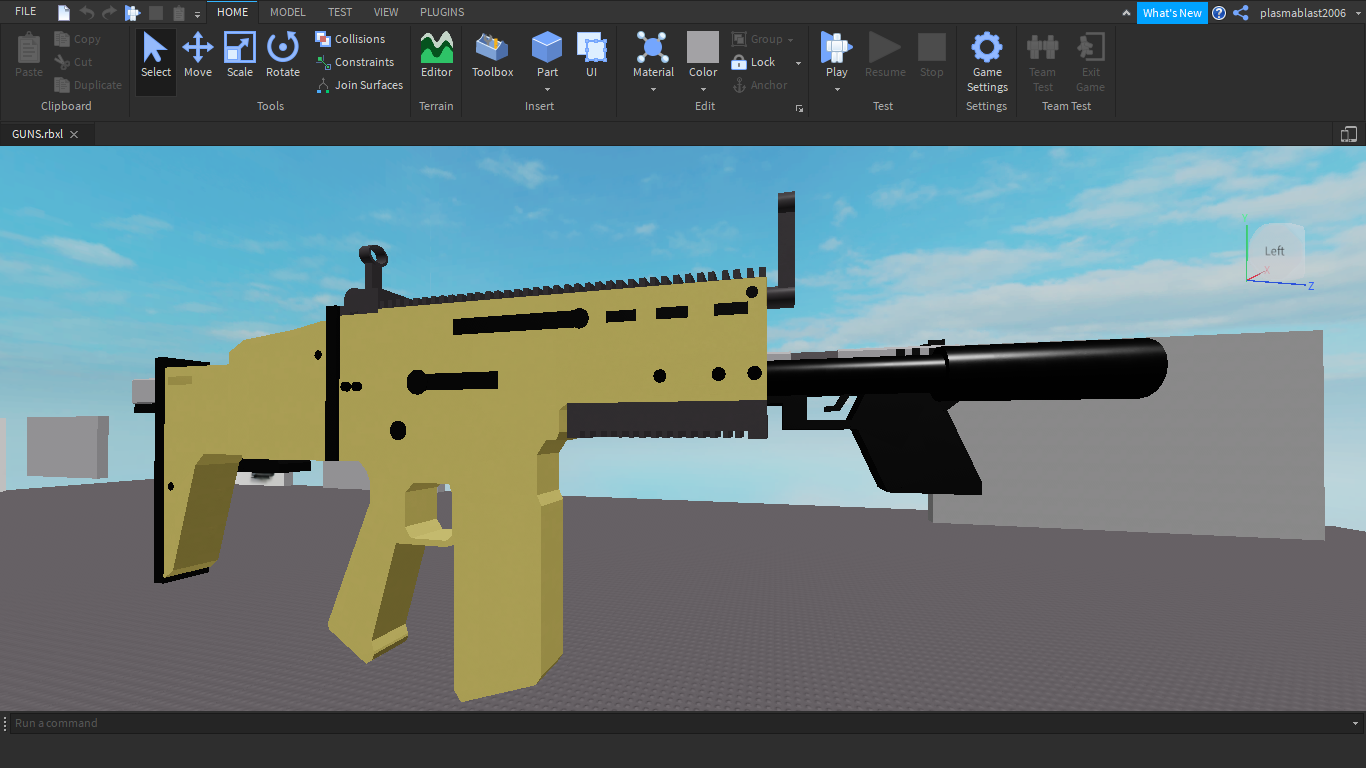1366x768 pixels.
Task: Click the Copy command
Action: (x=77, y=39)
